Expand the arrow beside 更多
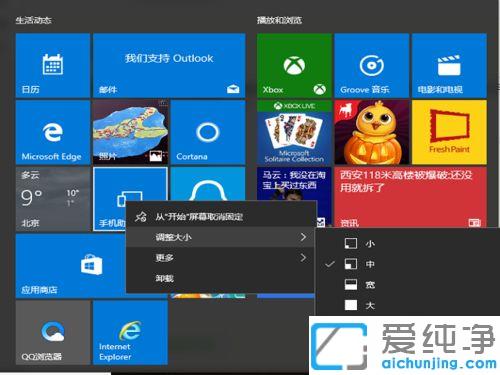Image resolution: width=500 pixels, height=375 pixels. click(303, 258)
